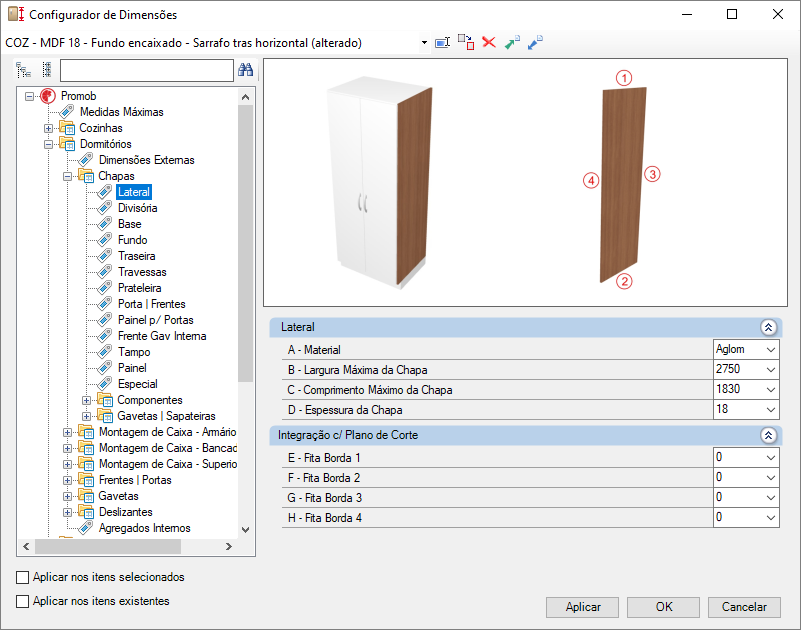The width and height of the screenshot is (801, 630).
Task: Enable Aplicar nos itens selecionados checkbox
Action: click(22, 577)
